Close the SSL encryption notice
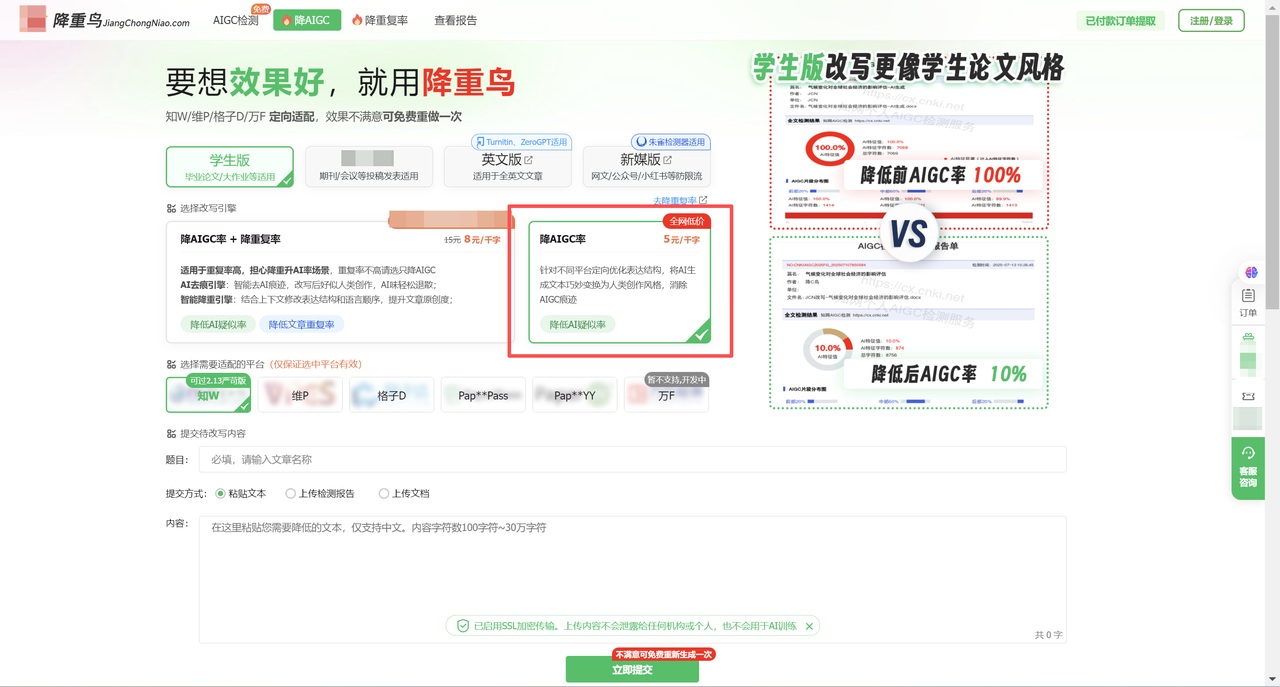Viewport: 1280px width, 687px height. pyautogui.click(x=810, y=626)
